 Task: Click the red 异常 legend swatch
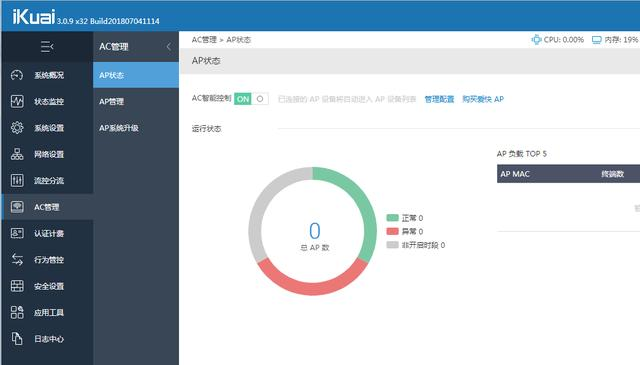[x=392, y=231]
